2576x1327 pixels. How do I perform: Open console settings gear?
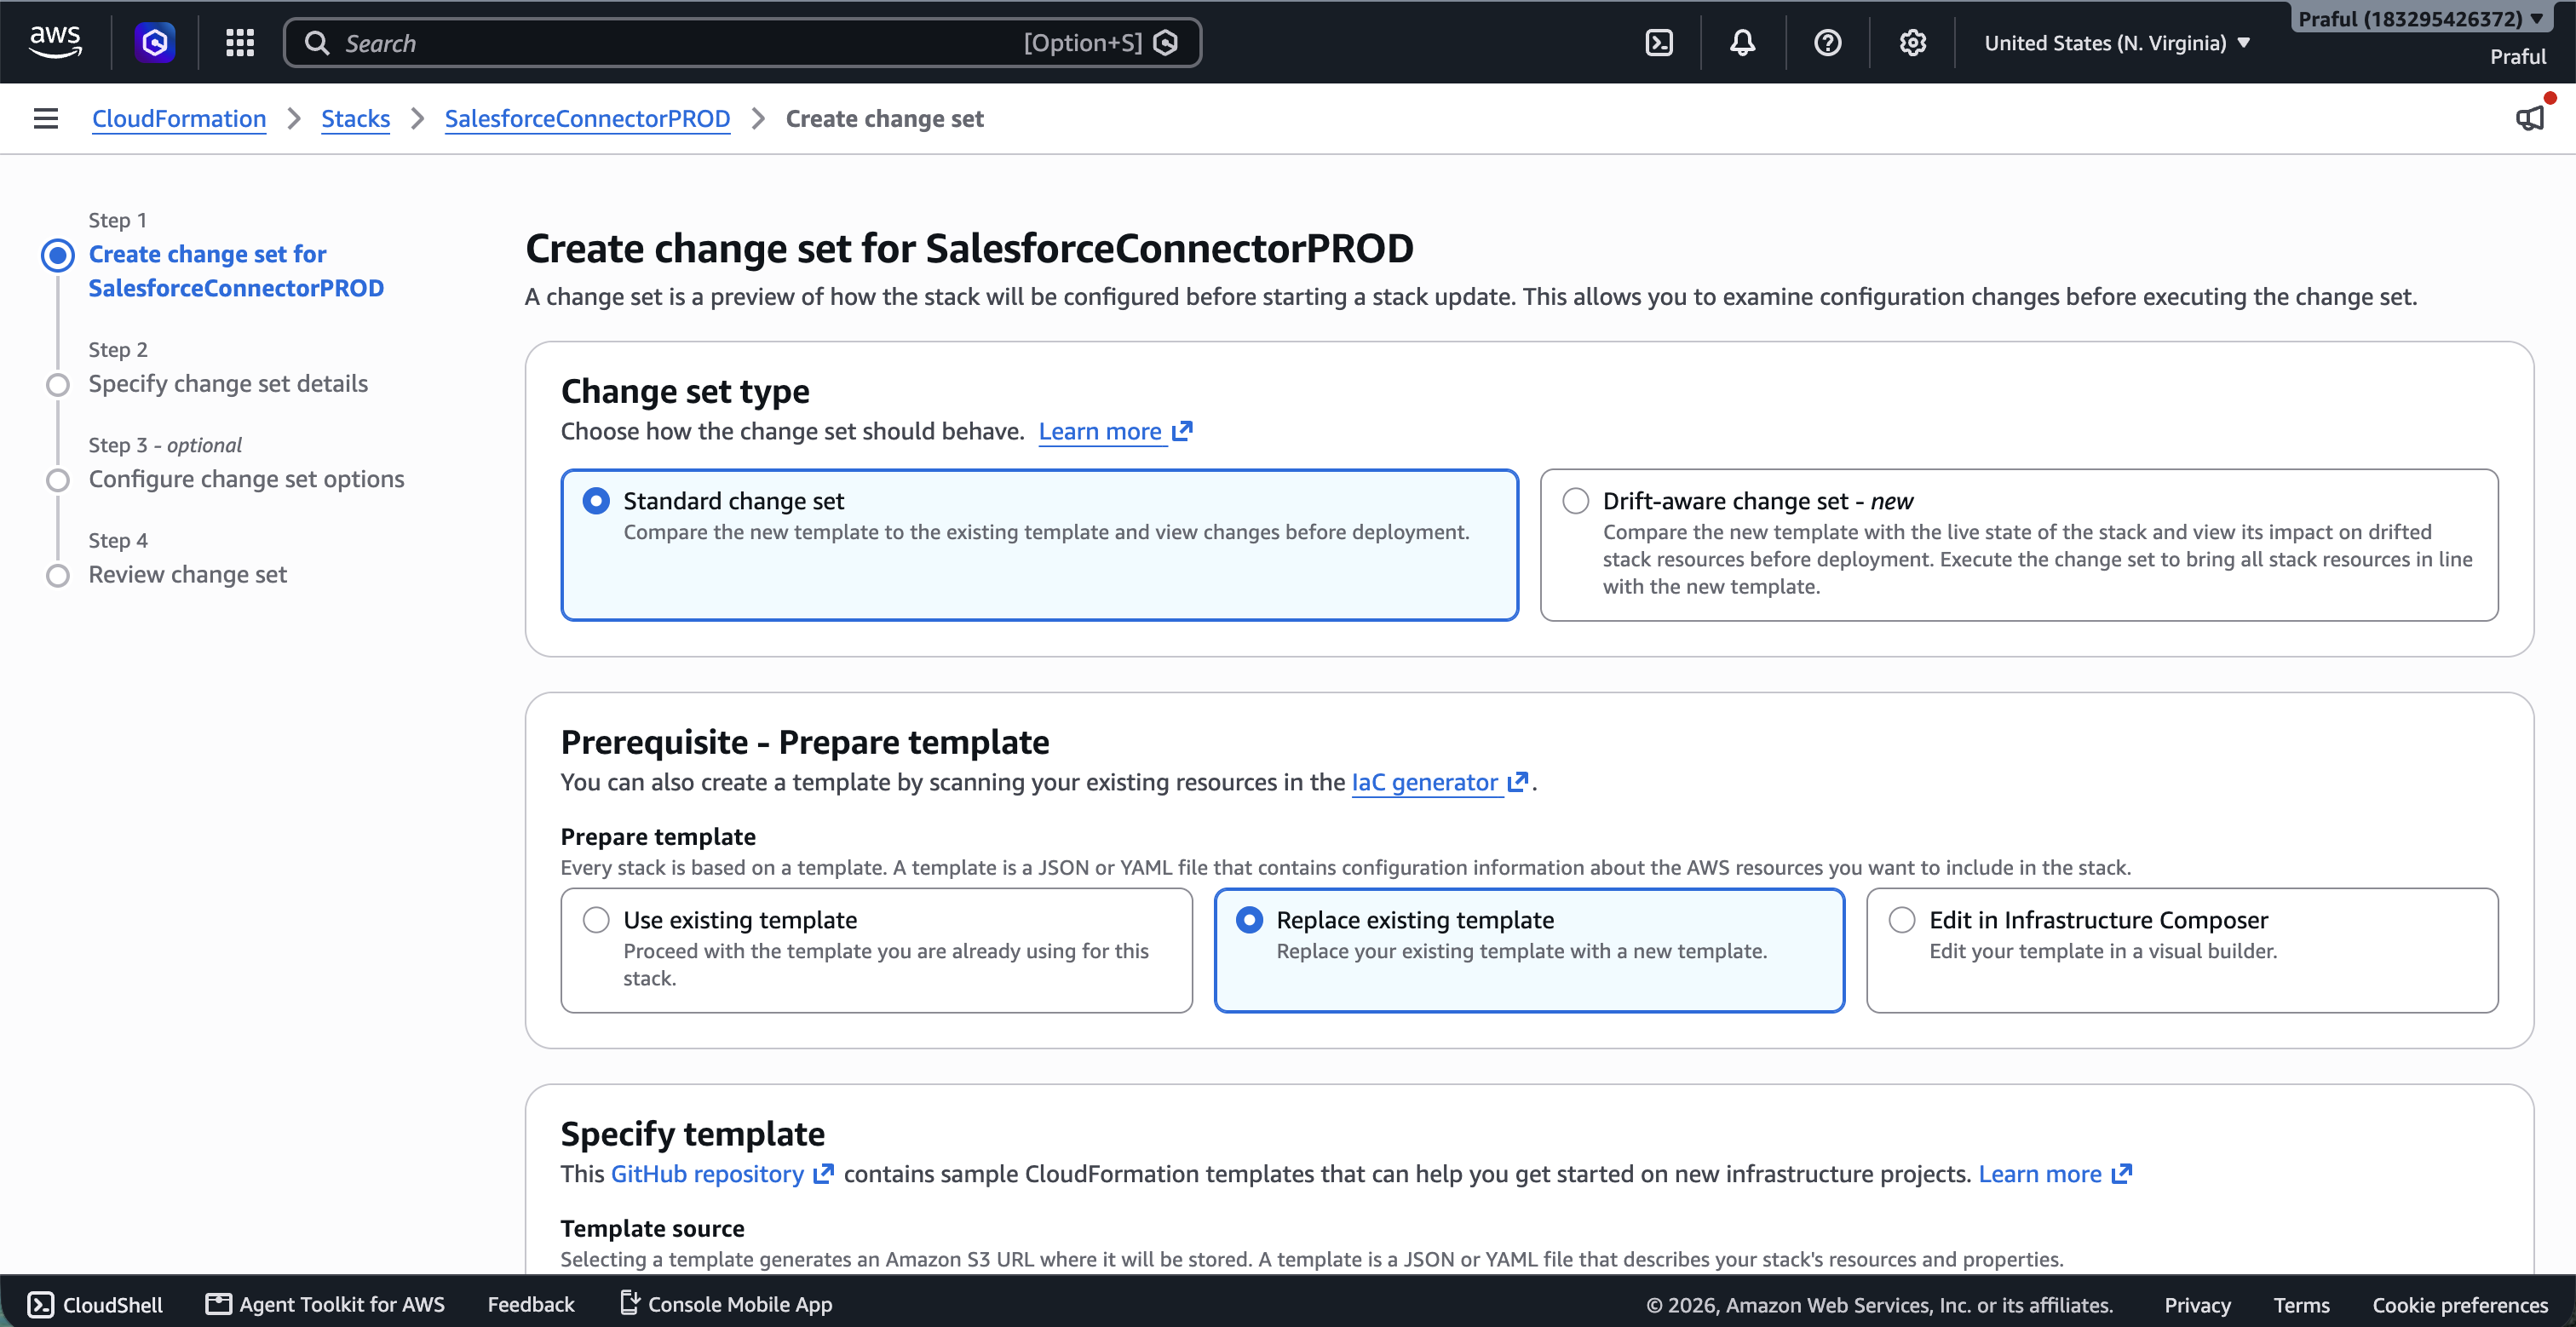(1913, 42)
